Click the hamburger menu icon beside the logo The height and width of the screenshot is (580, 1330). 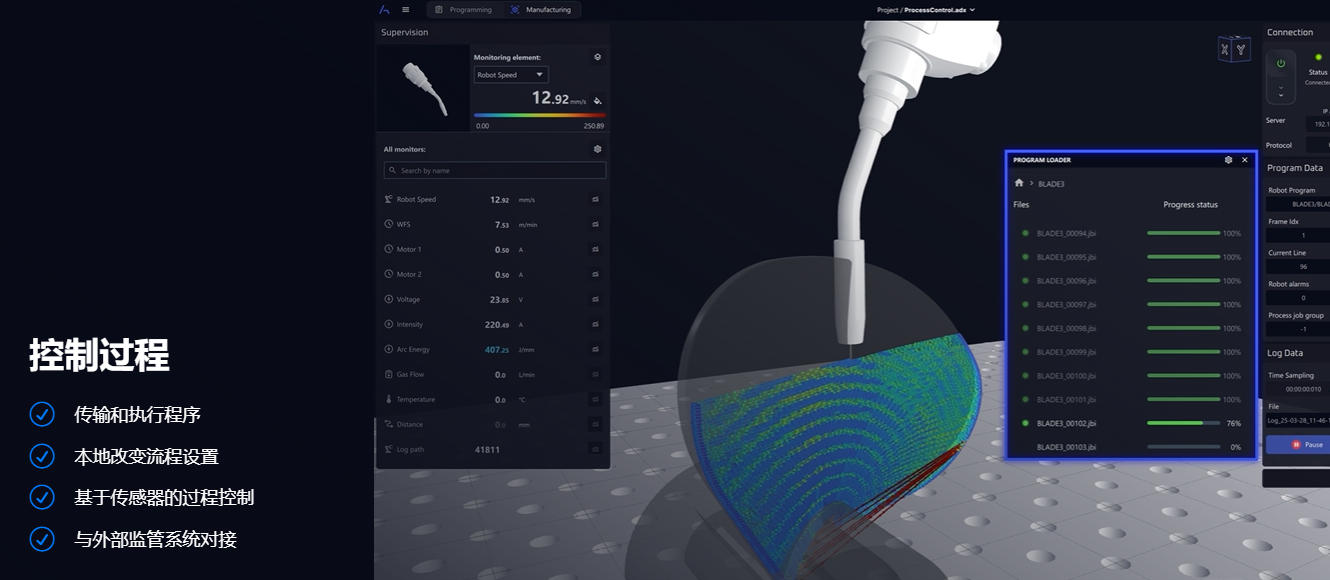click(404, 9)
